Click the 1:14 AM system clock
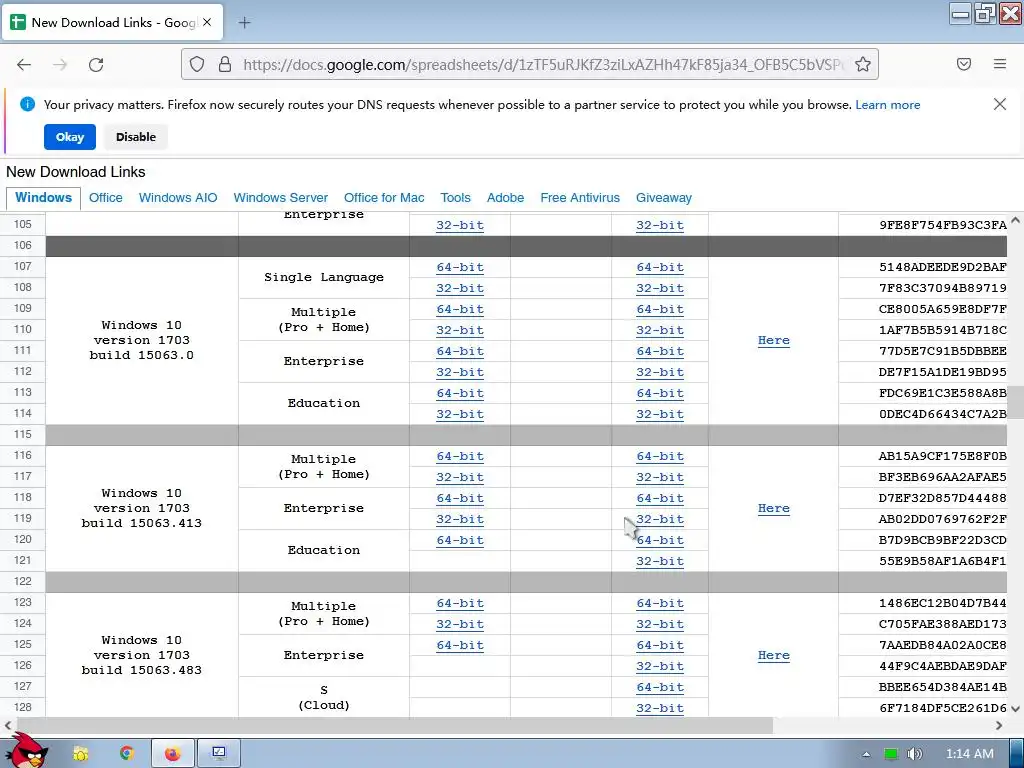 pos(970,754)
